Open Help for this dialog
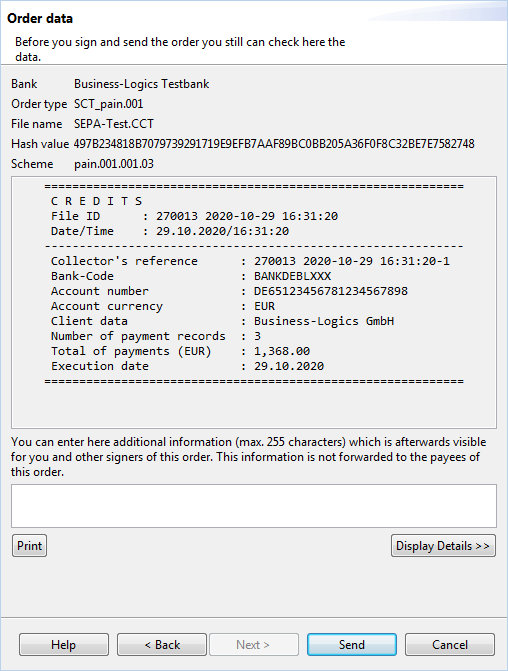This screenshot has width=508, height=671. pyautogui.click(x=64, y=644)
